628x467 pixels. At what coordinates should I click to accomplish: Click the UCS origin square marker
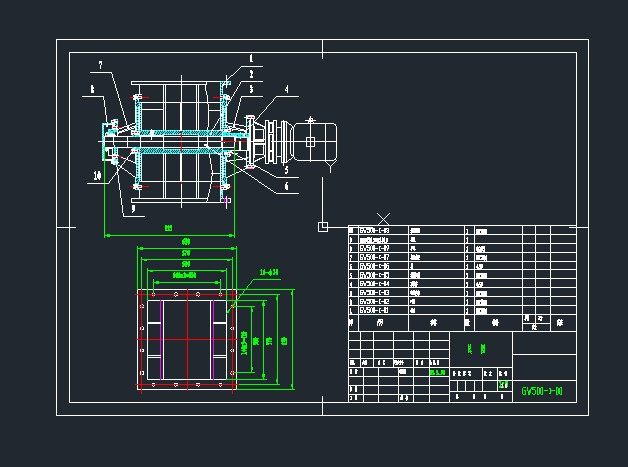[x=323, y=227]
